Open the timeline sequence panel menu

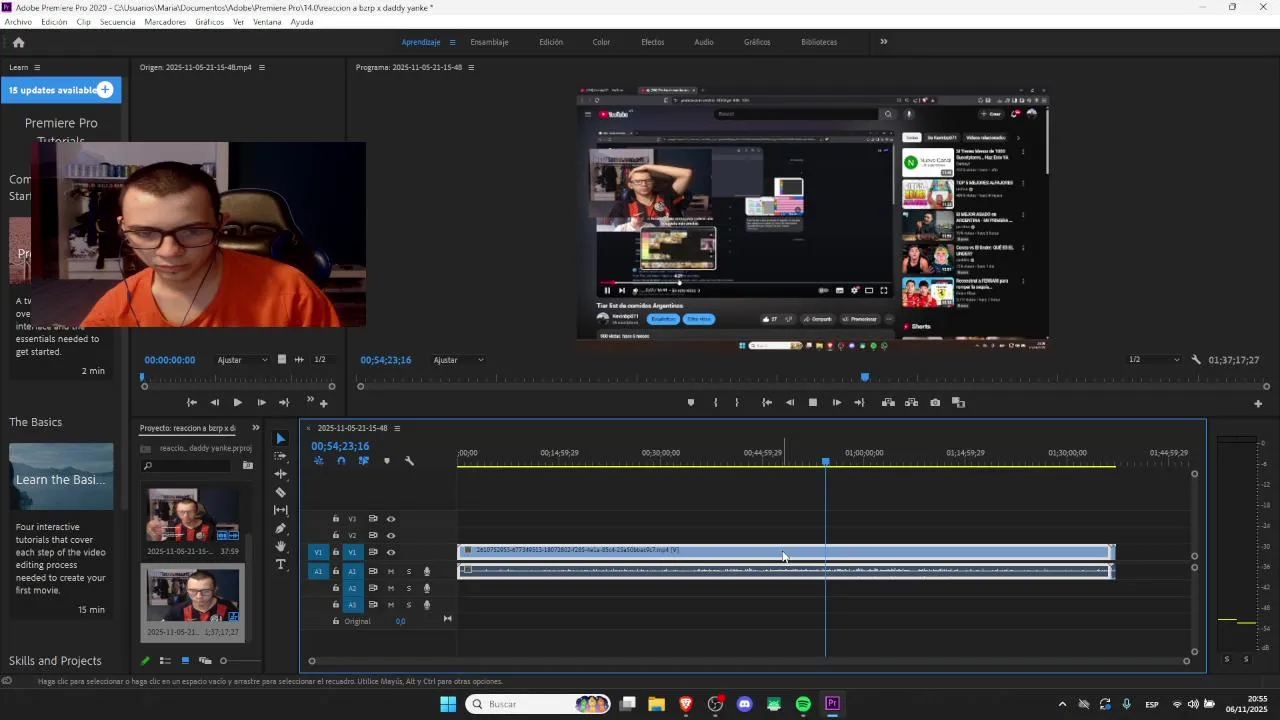tap(397, 428)
